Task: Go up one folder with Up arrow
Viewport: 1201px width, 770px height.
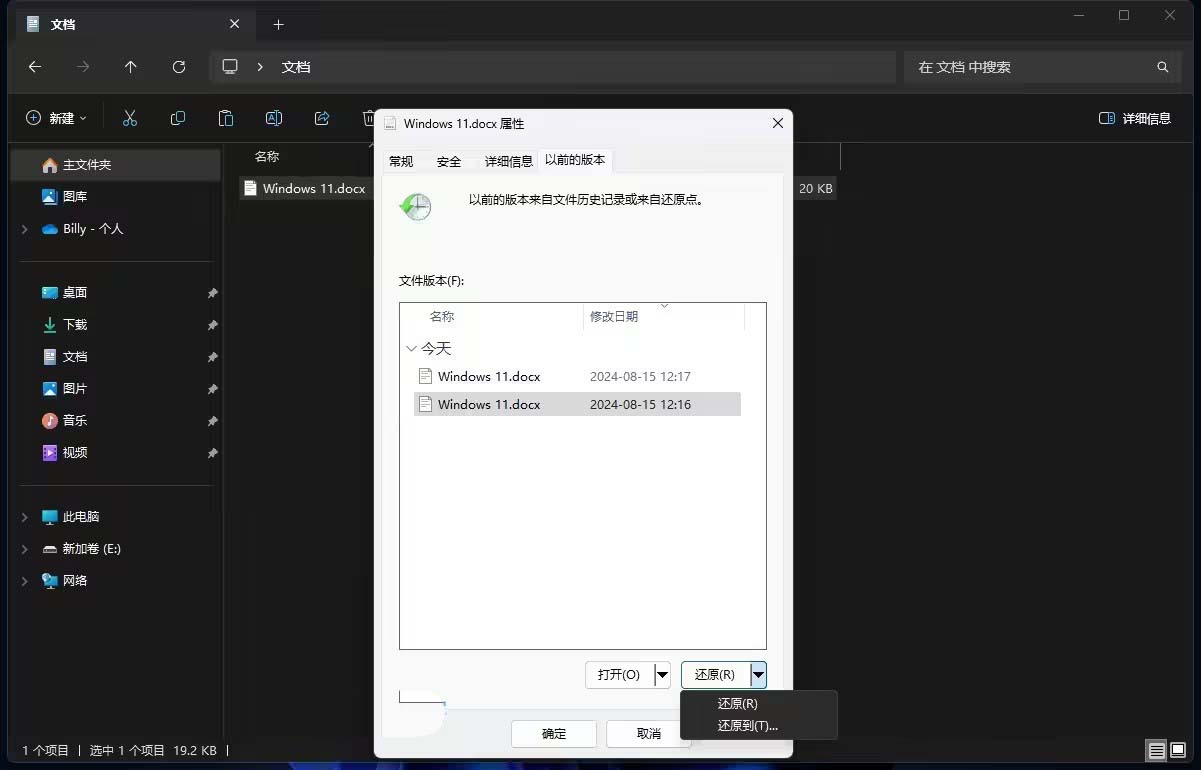Action: point(131,67)
